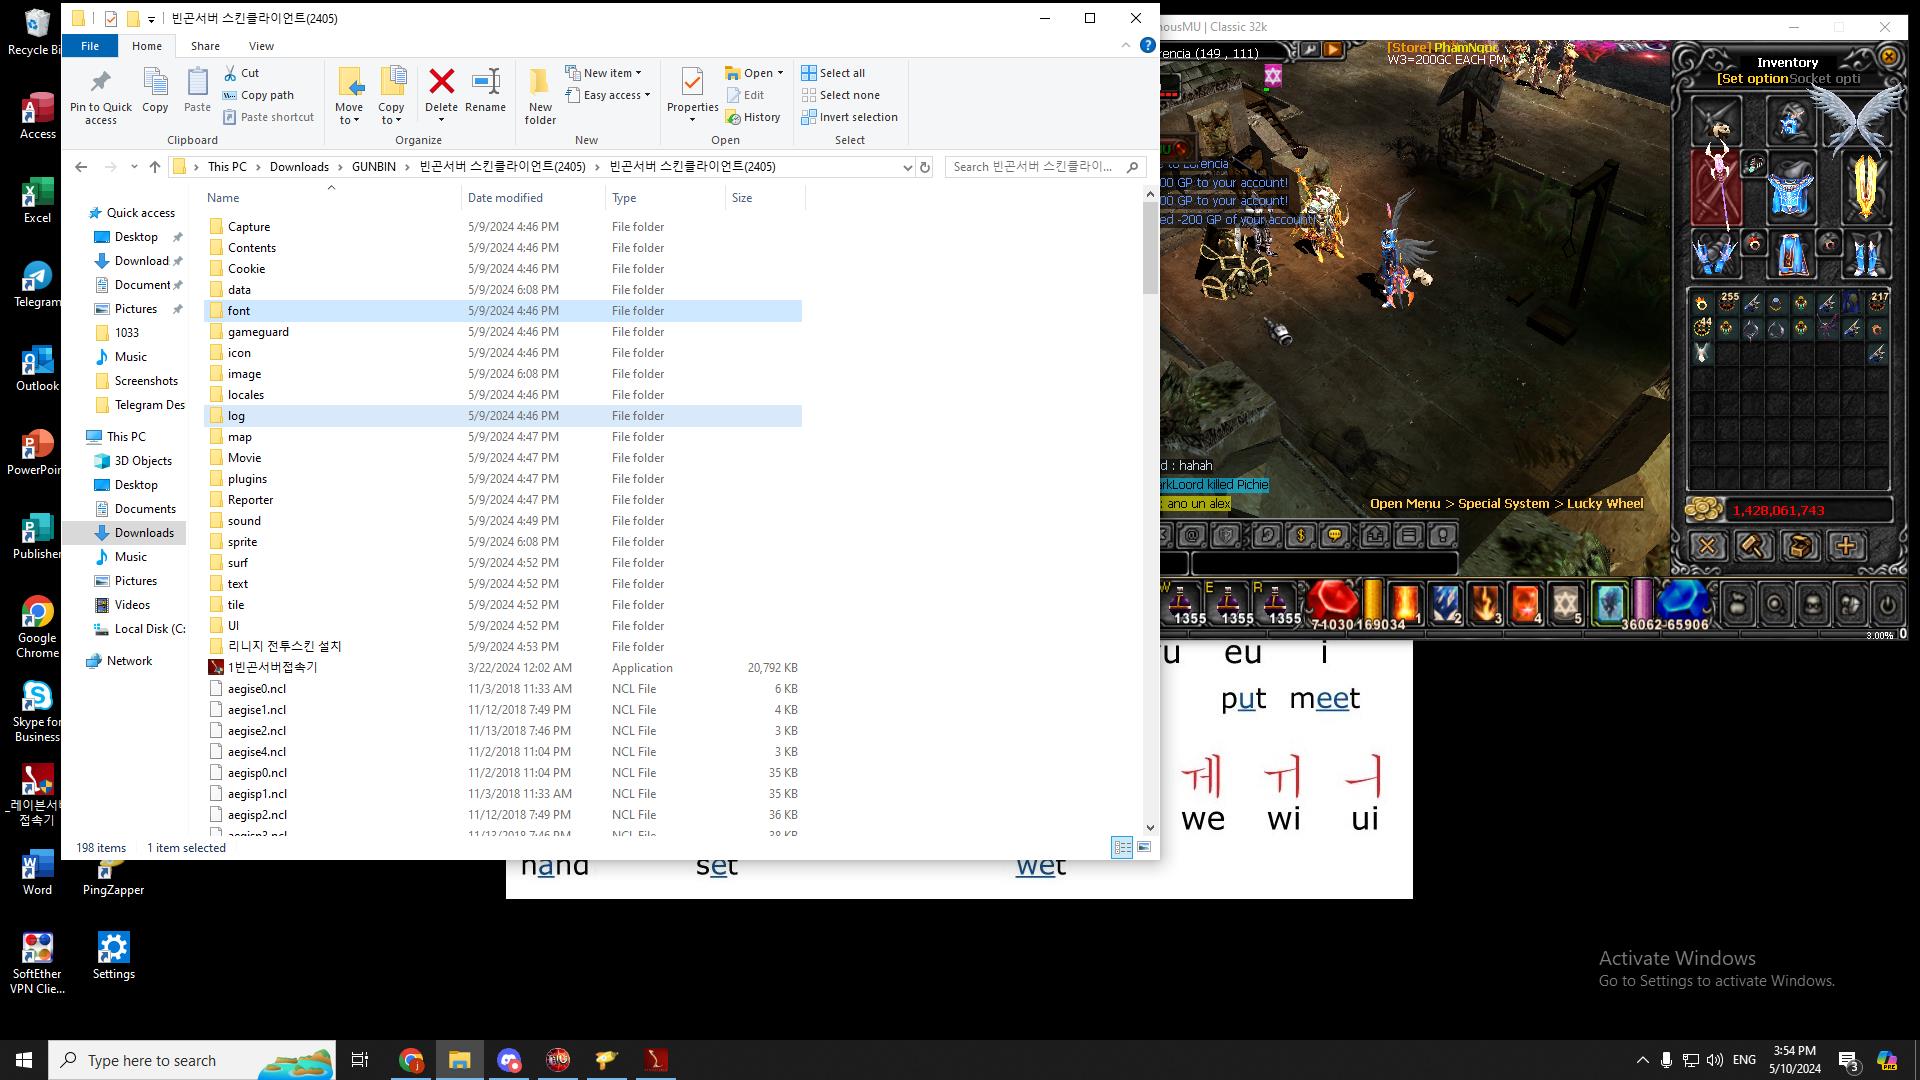Click the Task View taskbar icon
Image resolution: width=1920 pixels, height=1080 pixels.
[x=360, y=1060]
